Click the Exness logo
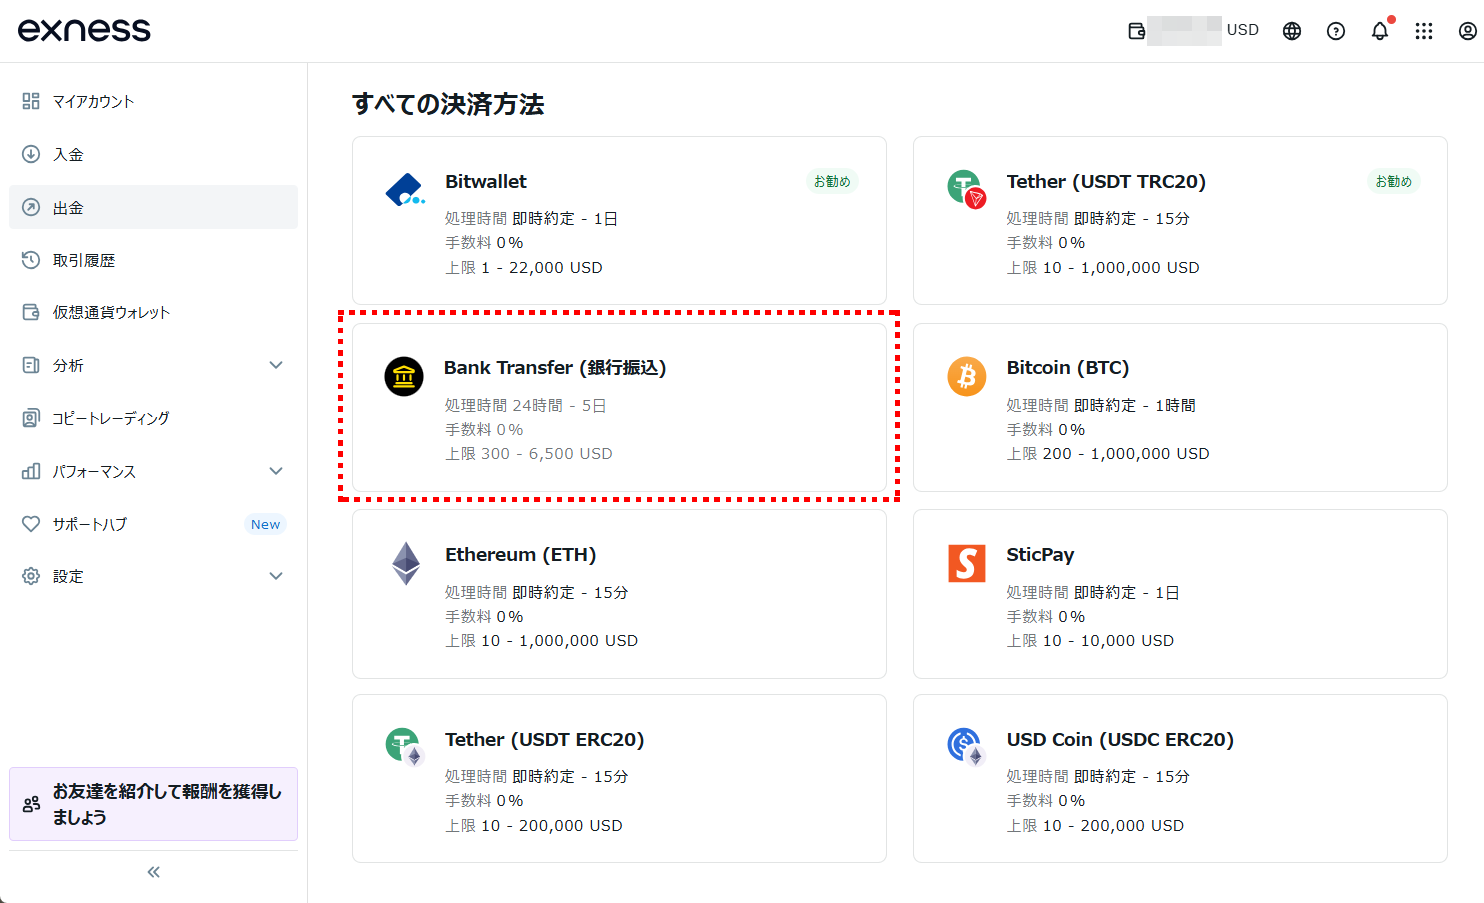 (84, 30)
